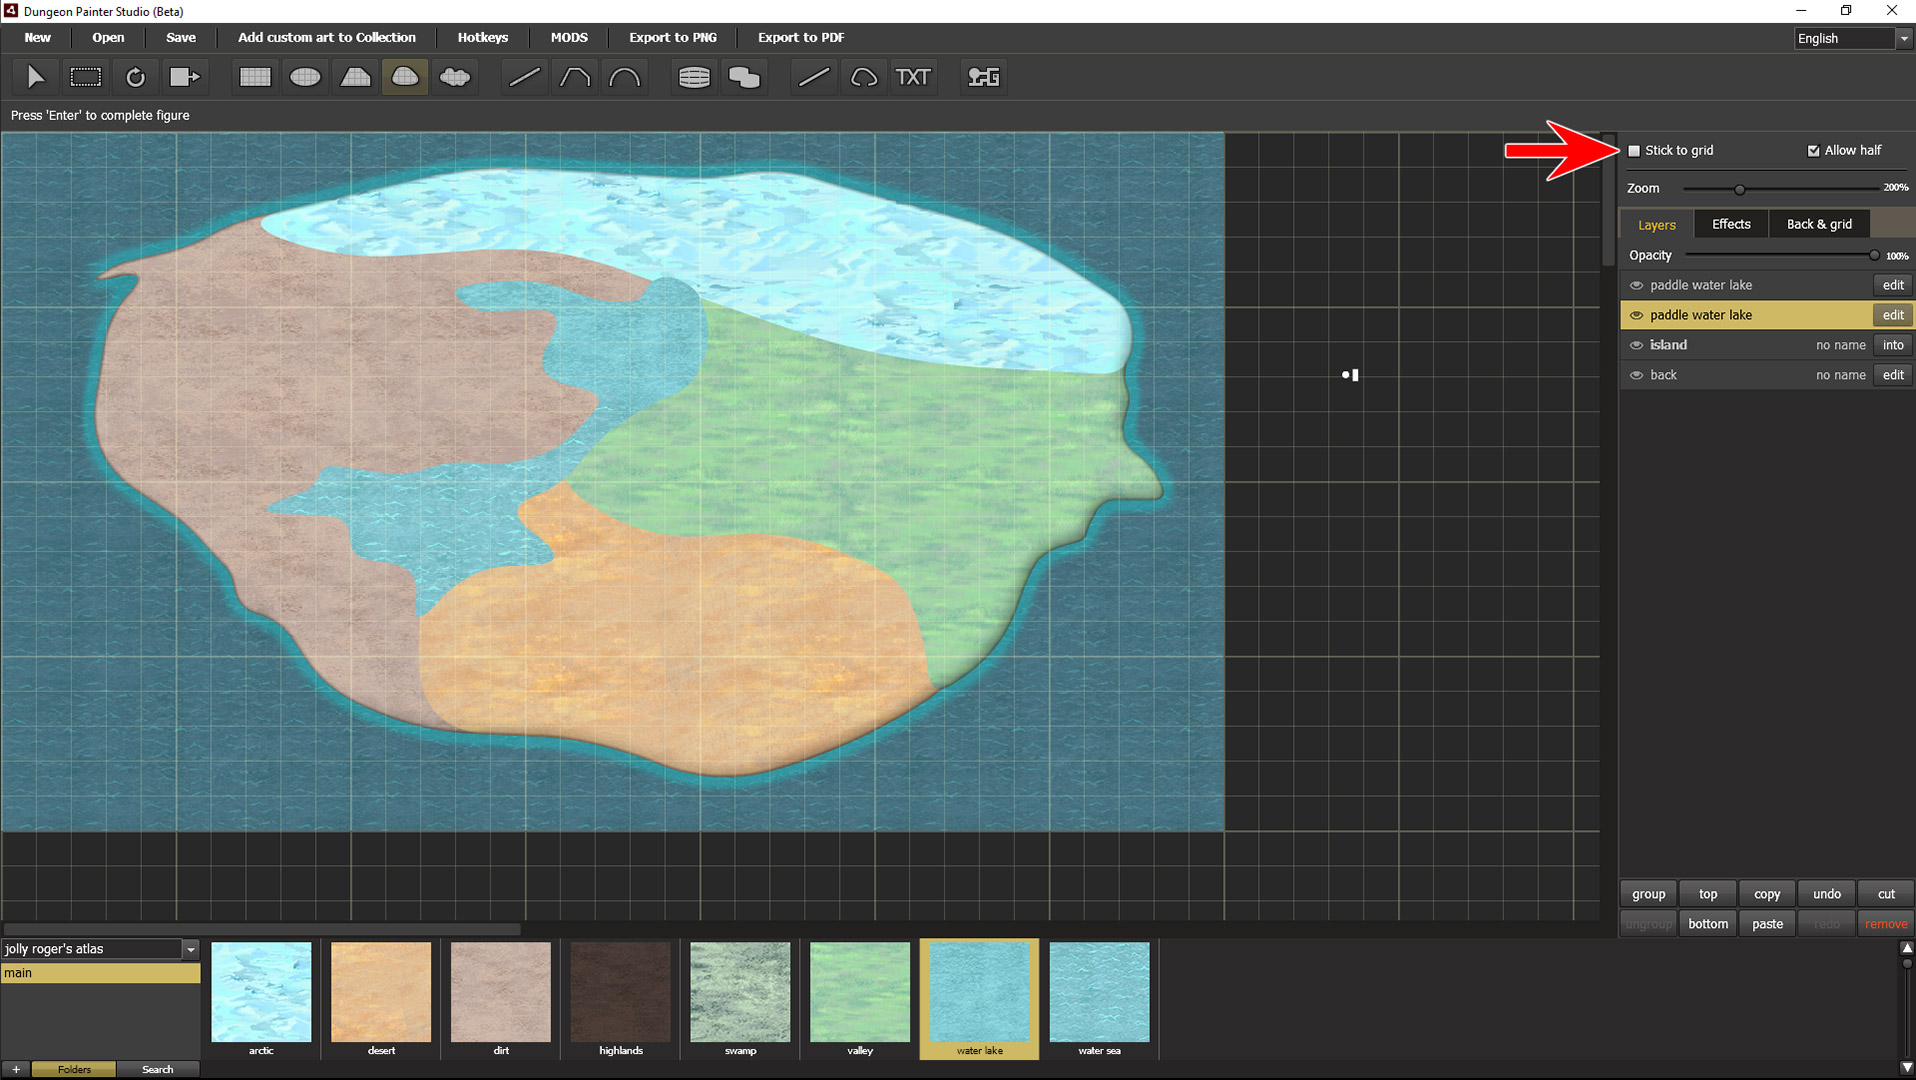Switch to the Search tab
The height and width of the screenshot is (1080, 1916).
point(157,1069)
